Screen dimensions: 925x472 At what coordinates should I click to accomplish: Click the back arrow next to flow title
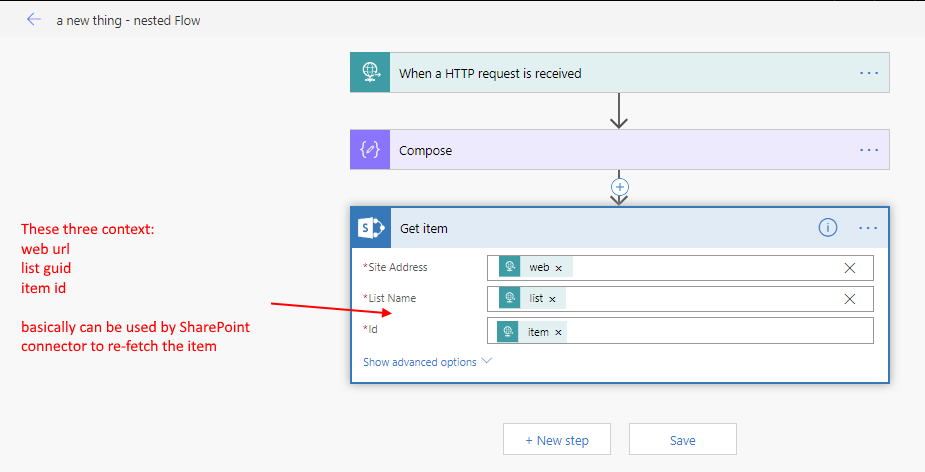point(34,20)
